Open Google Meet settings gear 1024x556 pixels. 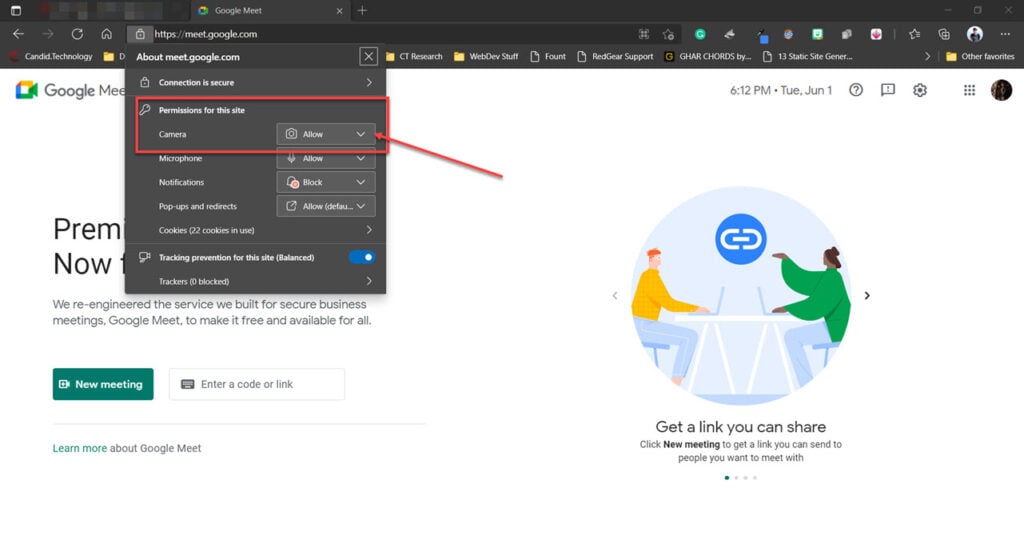(920, 90)
